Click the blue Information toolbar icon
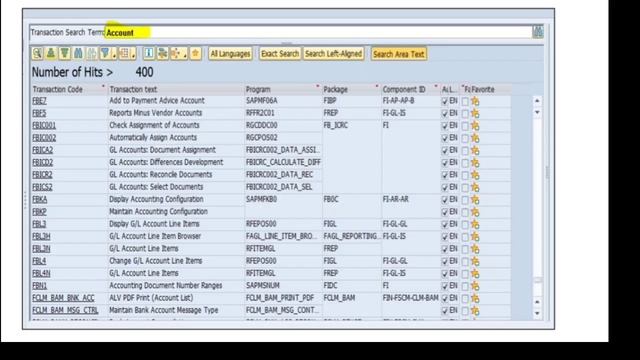 click(x=149, y=53)
